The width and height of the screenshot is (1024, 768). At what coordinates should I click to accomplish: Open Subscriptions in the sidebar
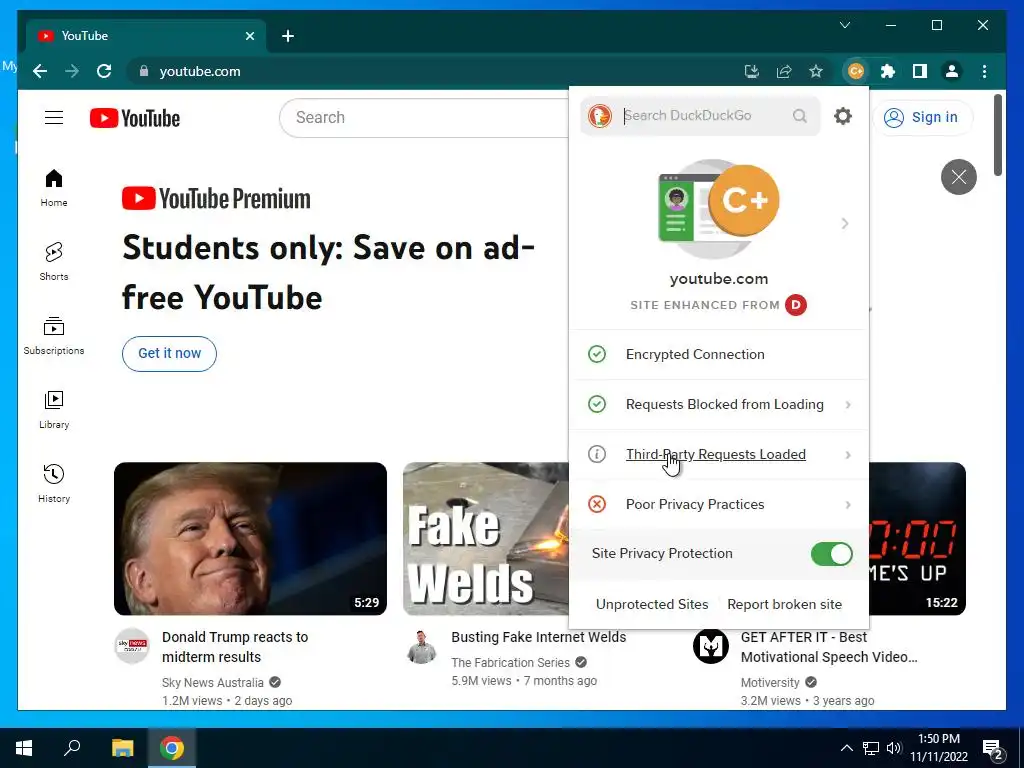tap(54, 336)
